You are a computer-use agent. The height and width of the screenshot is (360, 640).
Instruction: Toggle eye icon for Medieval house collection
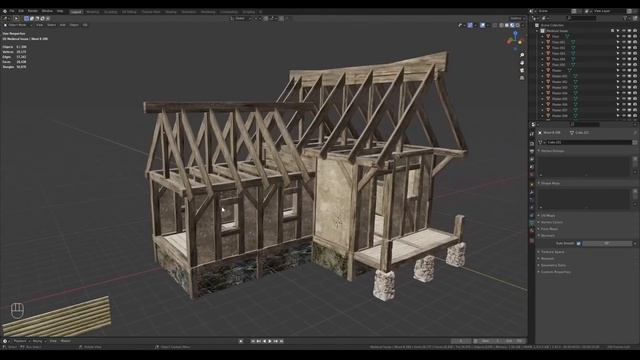[x=624, y=31]
